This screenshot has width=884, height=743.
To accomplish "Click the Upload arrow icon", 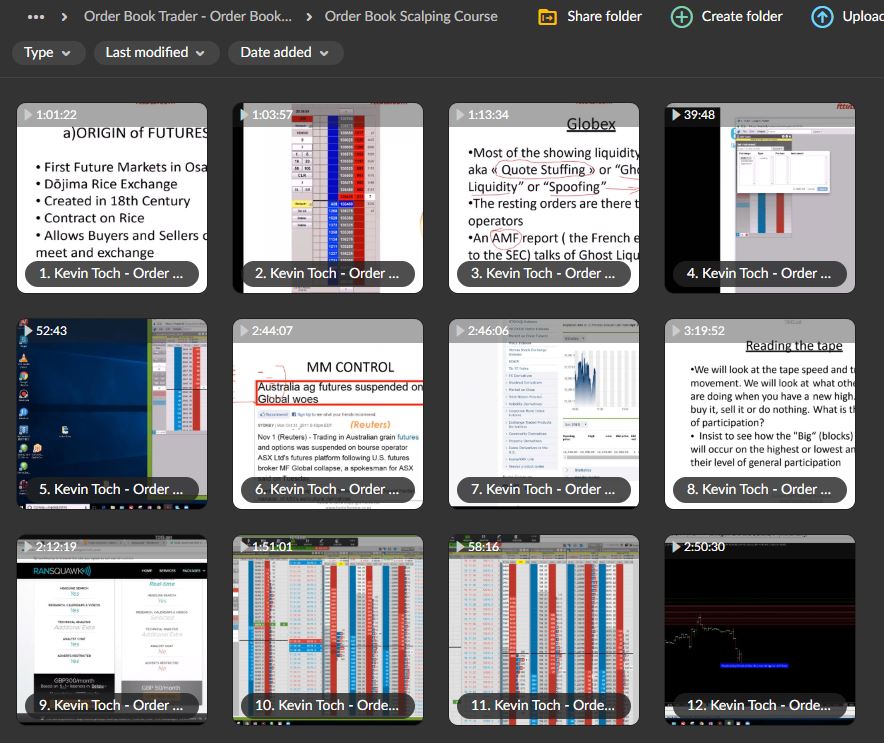I will tap(822, 17).
